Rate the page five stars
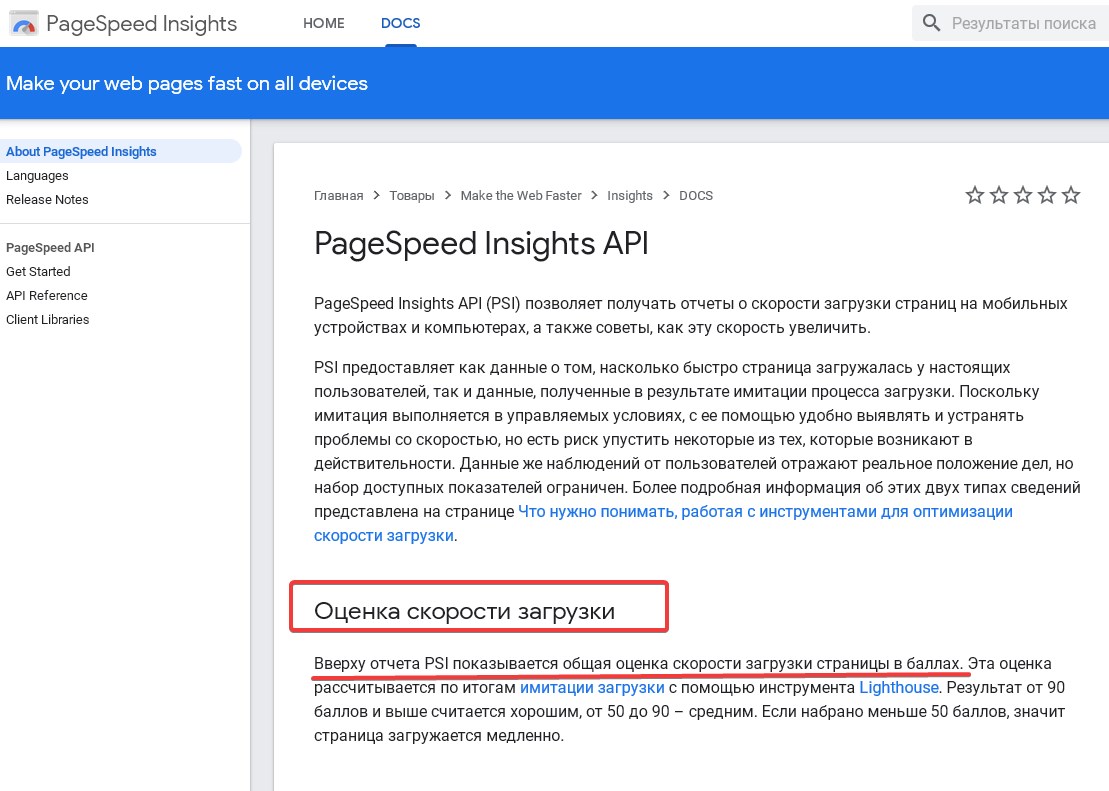 (x=1071, y=196)
